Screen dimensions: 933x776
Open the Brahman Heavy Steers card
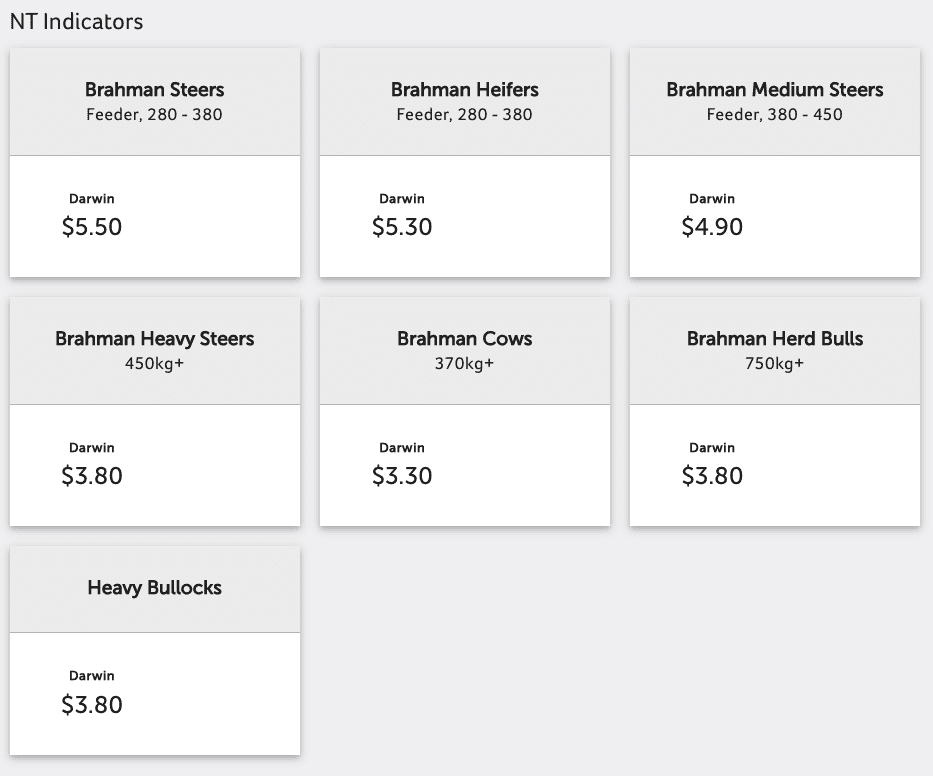[x=155, y=411]
